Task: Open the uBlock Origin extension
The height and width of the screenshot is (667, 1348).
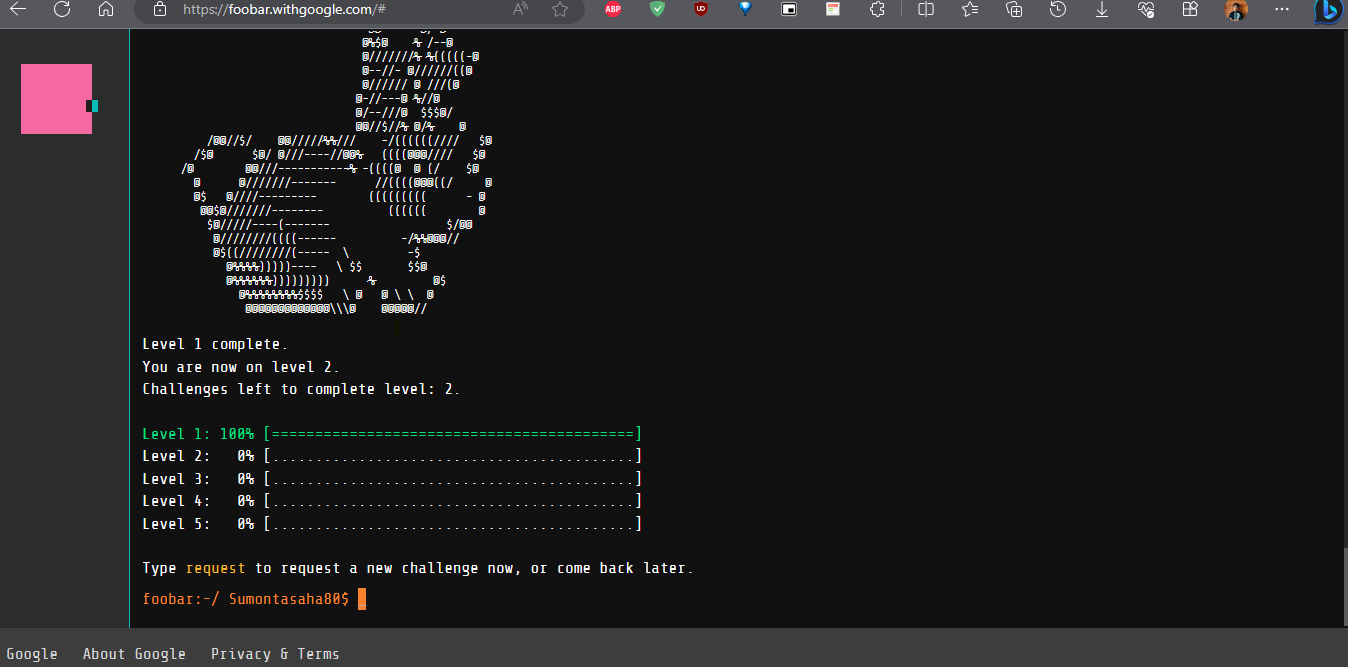Action: pyautogui.click(x=700, y=9)
